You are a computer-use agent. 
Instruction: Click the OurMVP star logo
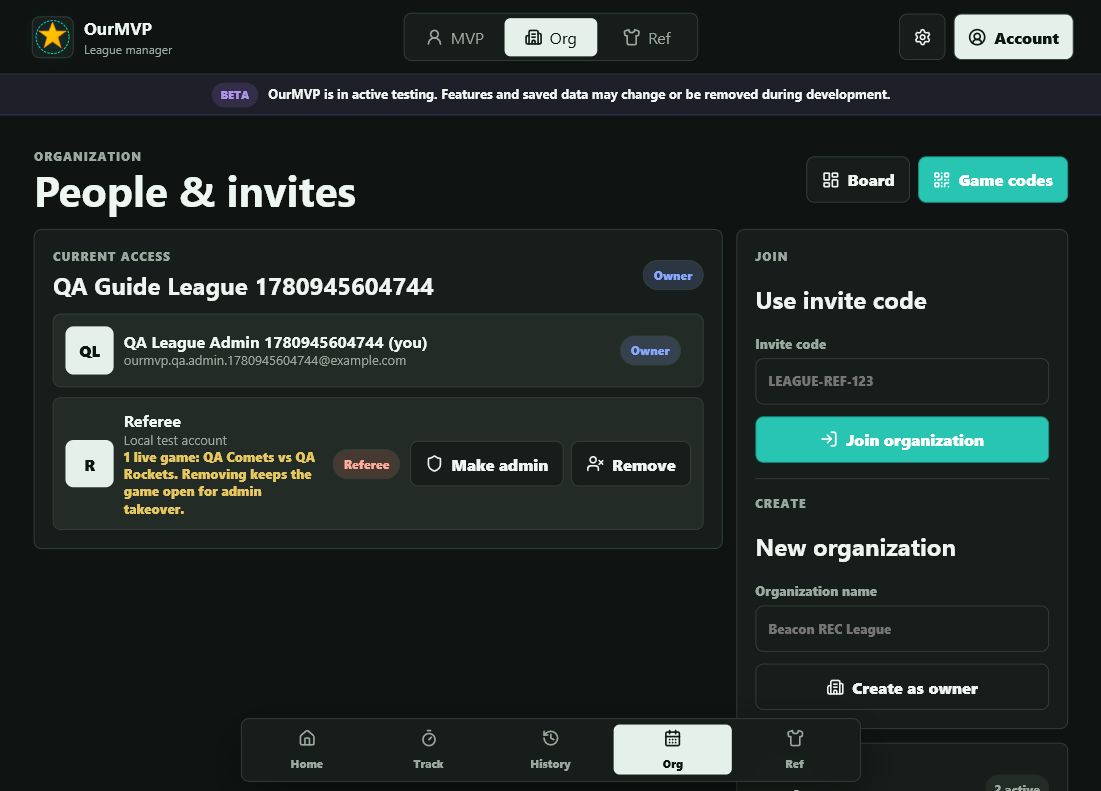tap(53, 37)
